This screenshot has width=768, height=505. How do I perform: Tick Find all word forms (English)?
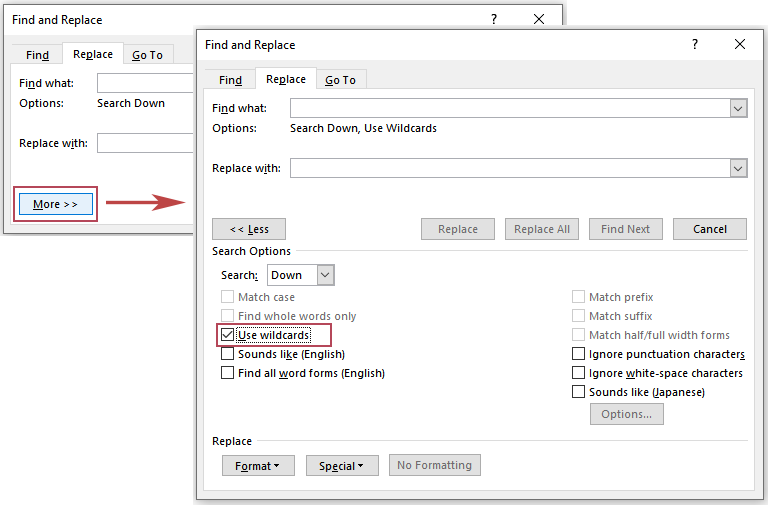pos(228,373)
